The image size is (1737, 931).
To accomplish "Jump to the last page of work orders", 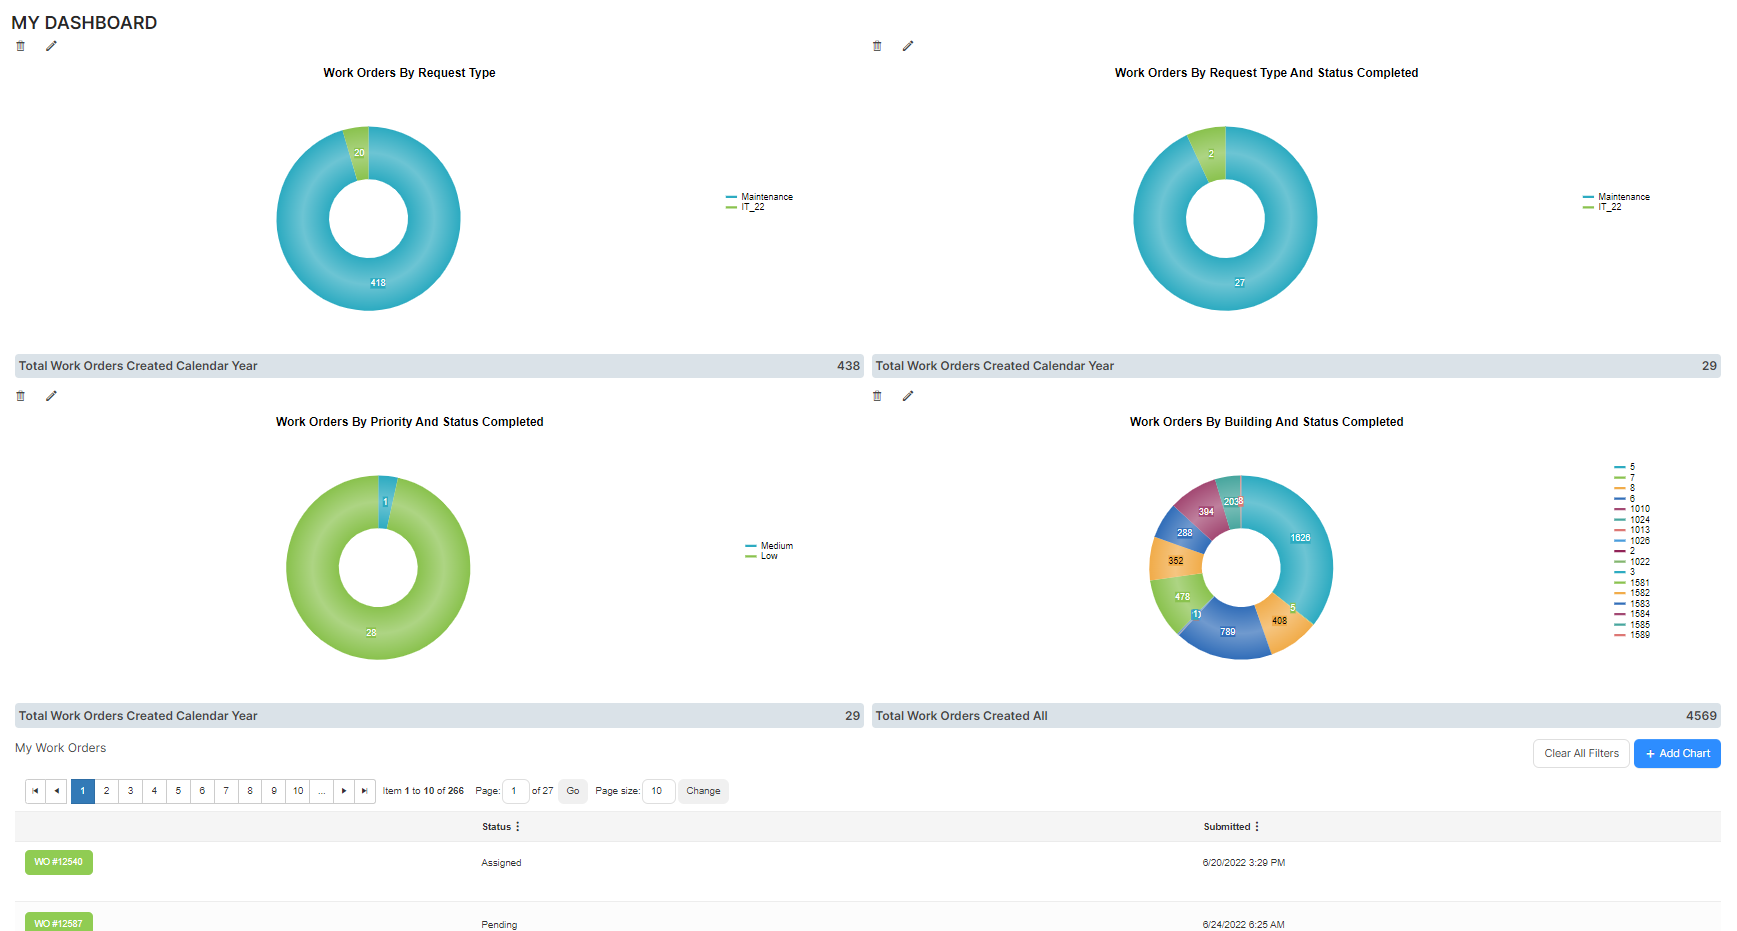I will point(364,791).
